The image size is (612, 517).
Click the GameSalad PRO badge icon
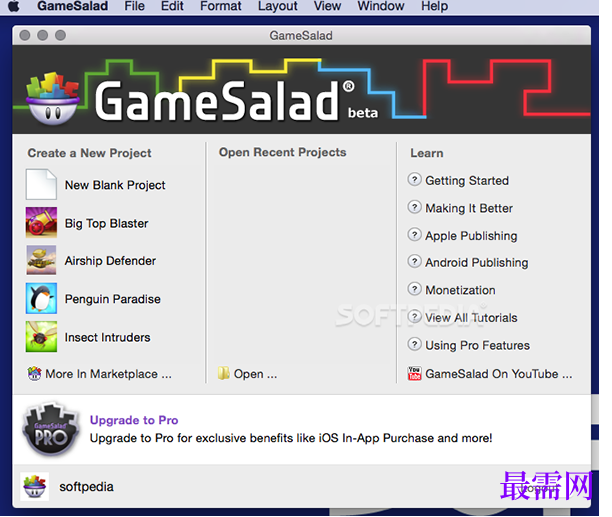tap(51, 429)
